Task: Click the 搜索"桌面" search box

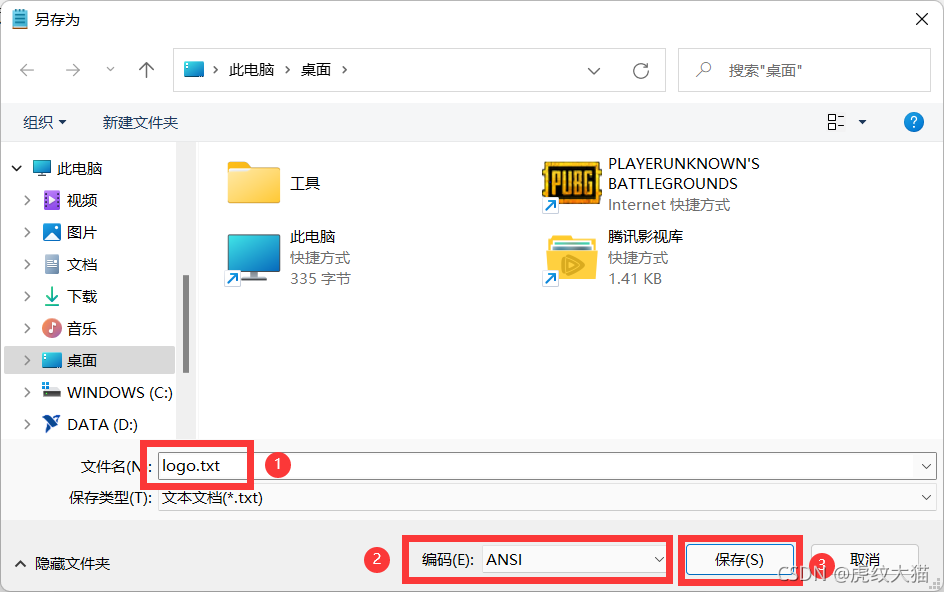Action: coord(804,70)
